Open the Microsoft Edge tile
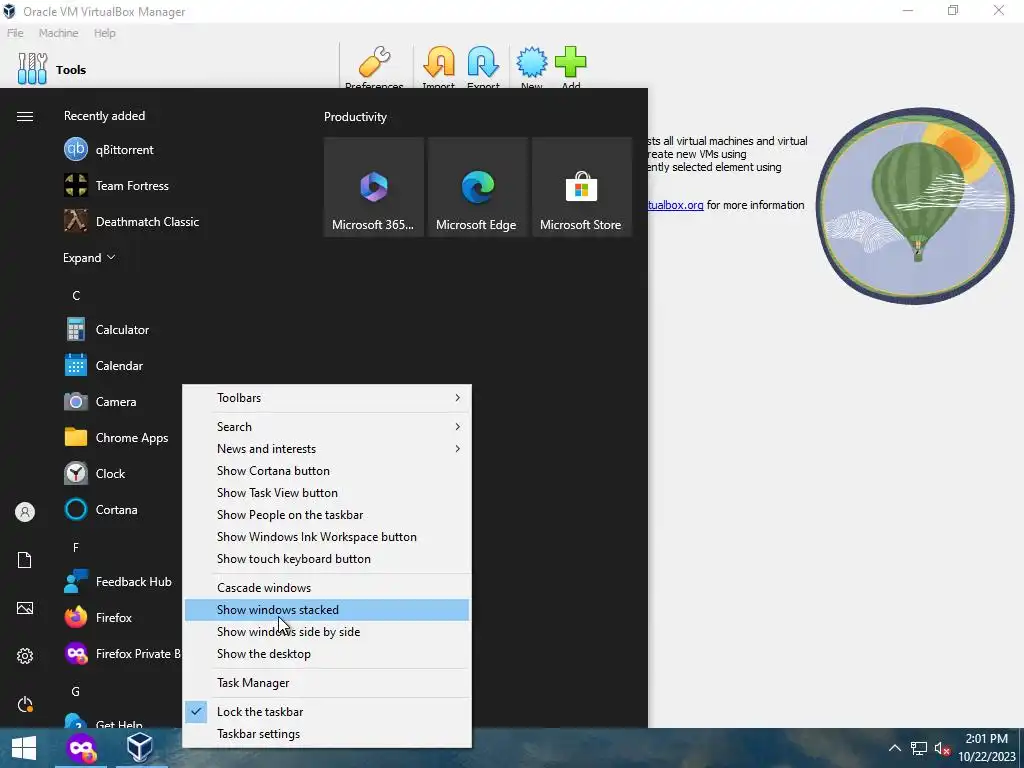1024x768 pixels. 477,187
